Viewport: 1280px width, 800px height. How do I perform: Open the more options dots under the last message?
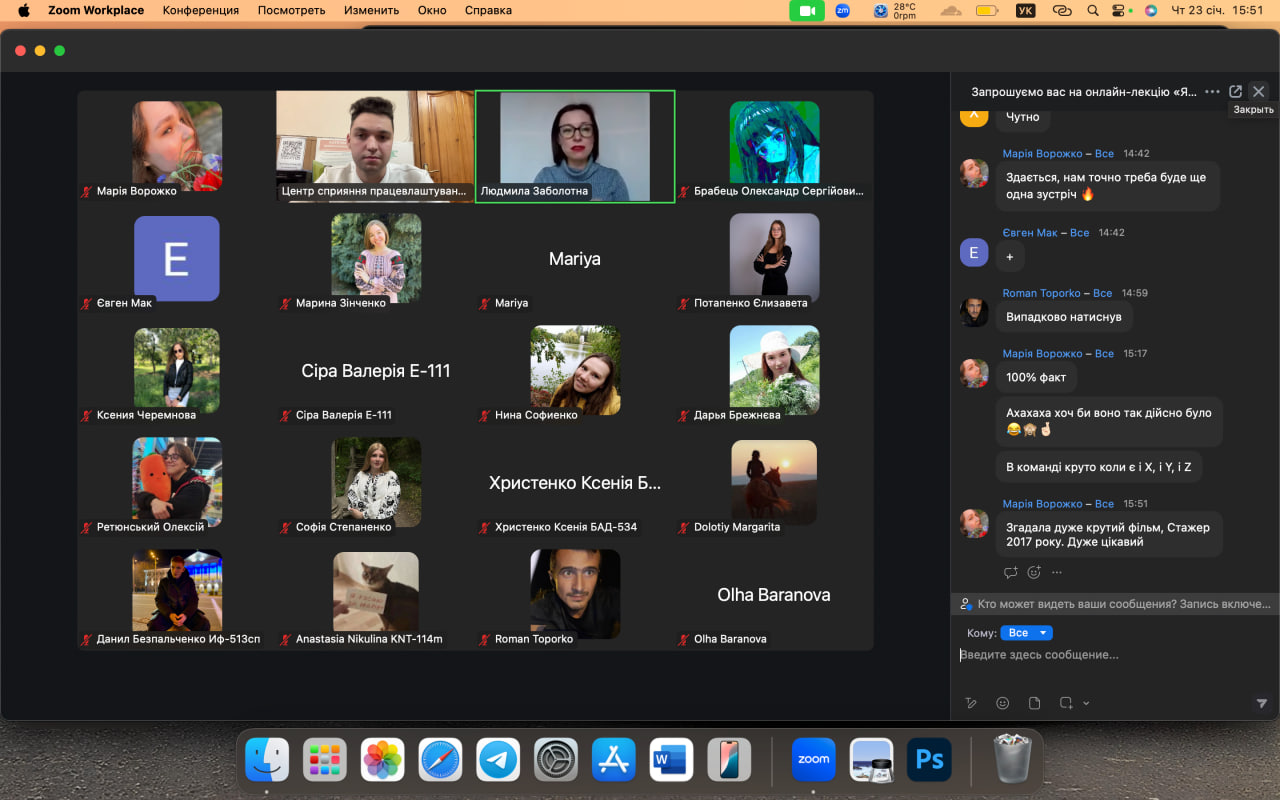pos(1057,573)
